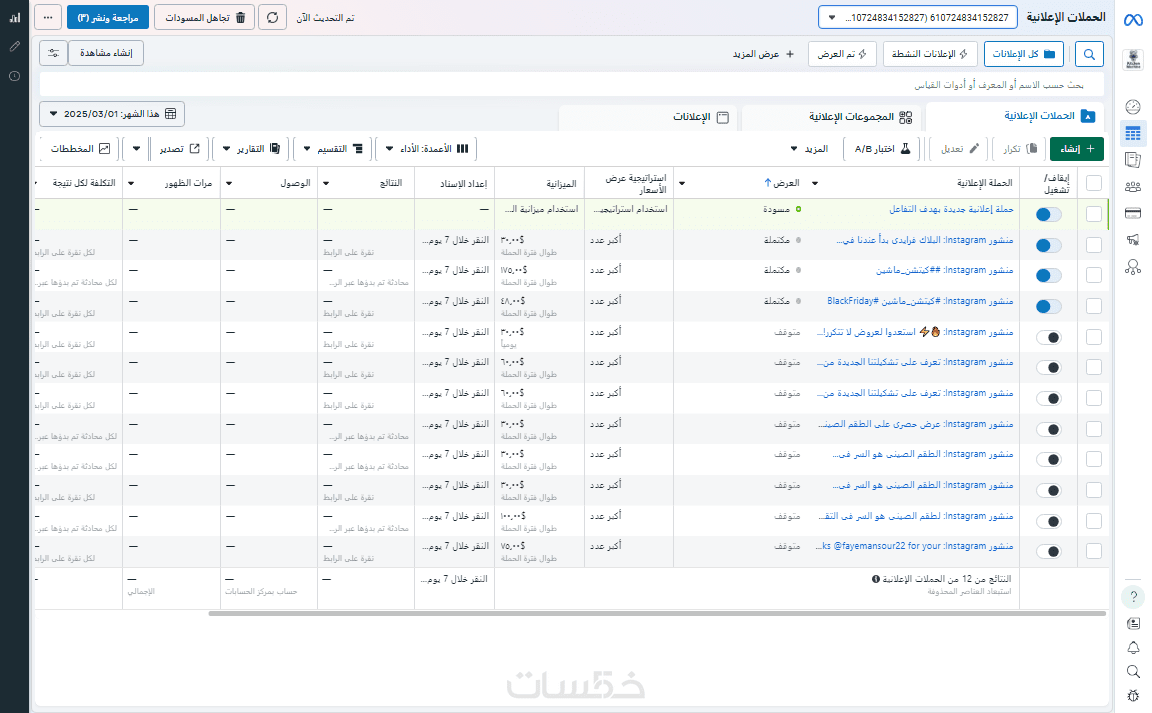Open the campaigns table icon in the sidebar

coord(1133,134)
